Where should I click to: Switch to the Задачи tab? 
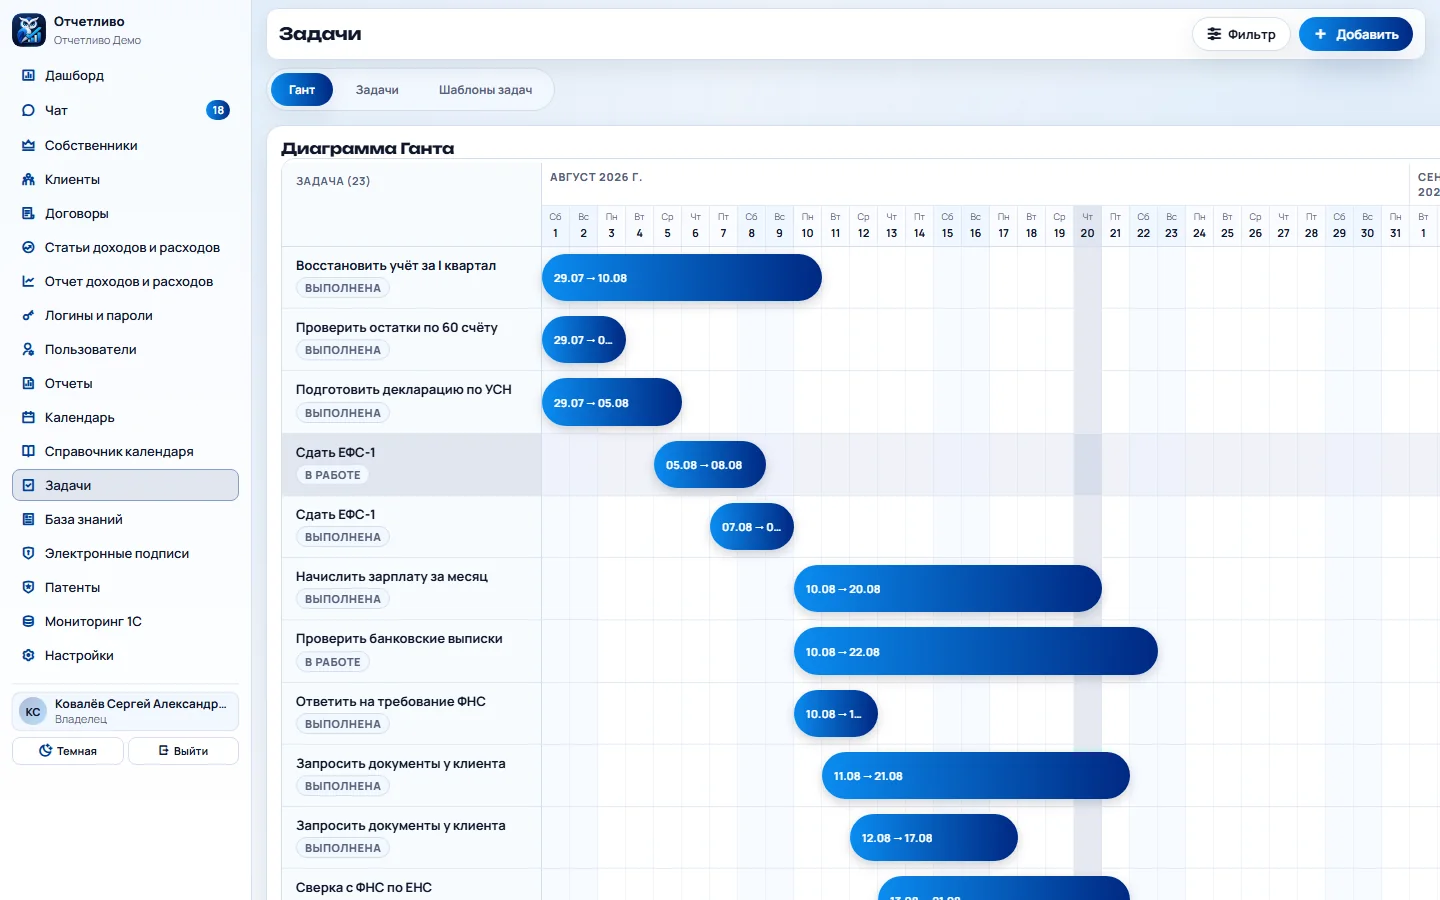click(x=377, y=90)
